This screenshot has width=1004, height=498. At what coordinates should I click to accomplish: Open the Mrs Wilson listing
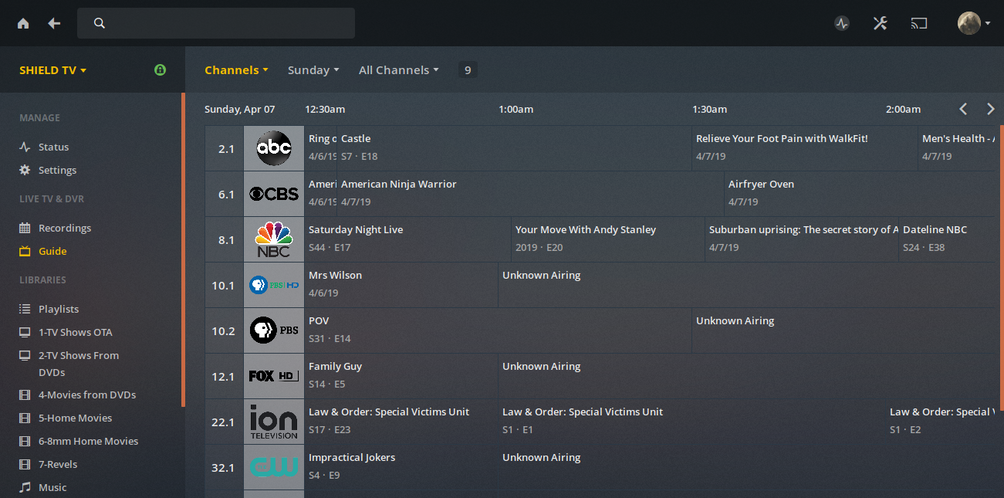click(401, 285)
